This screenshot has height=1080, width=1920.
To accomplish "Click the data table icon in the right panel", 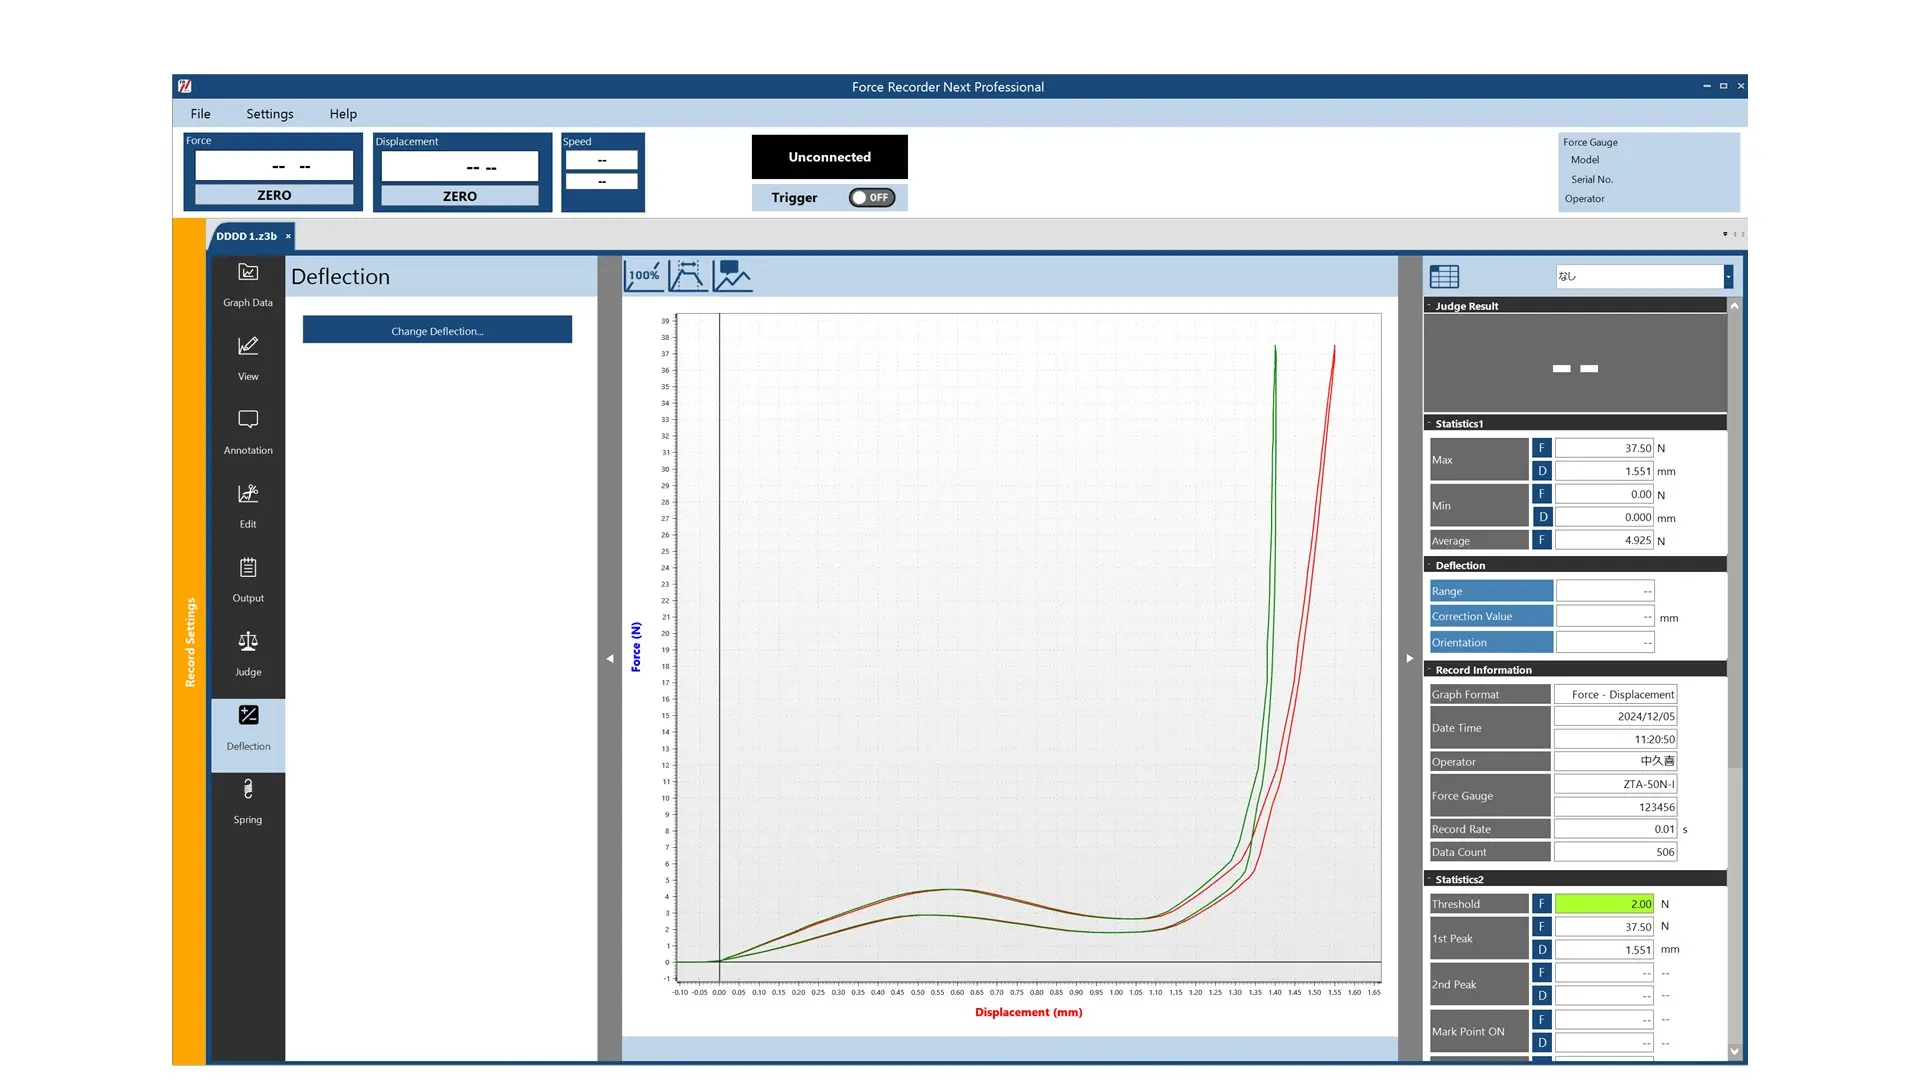I will pos(1444,277).
